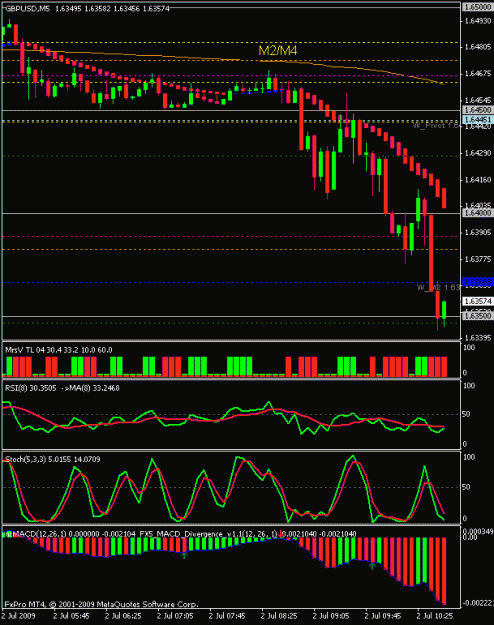Click the 1.63775 price axis value
The width and height of the screenshot is (494, 625).
click(478, 259)
